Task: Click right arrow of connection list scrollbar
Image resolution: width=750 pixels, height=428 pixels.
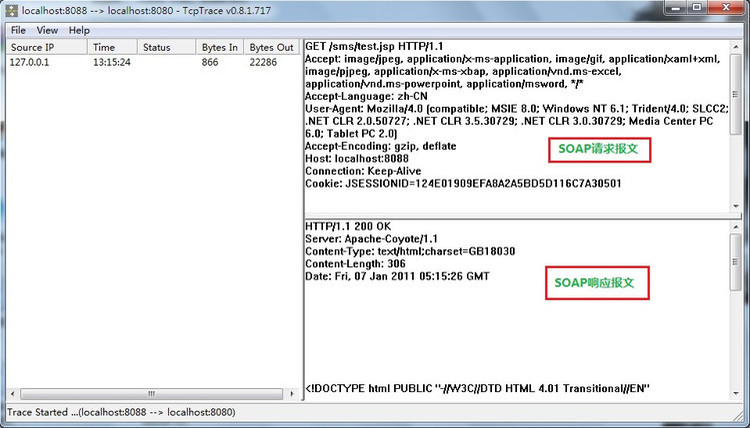Action: [x=292, y=394]
